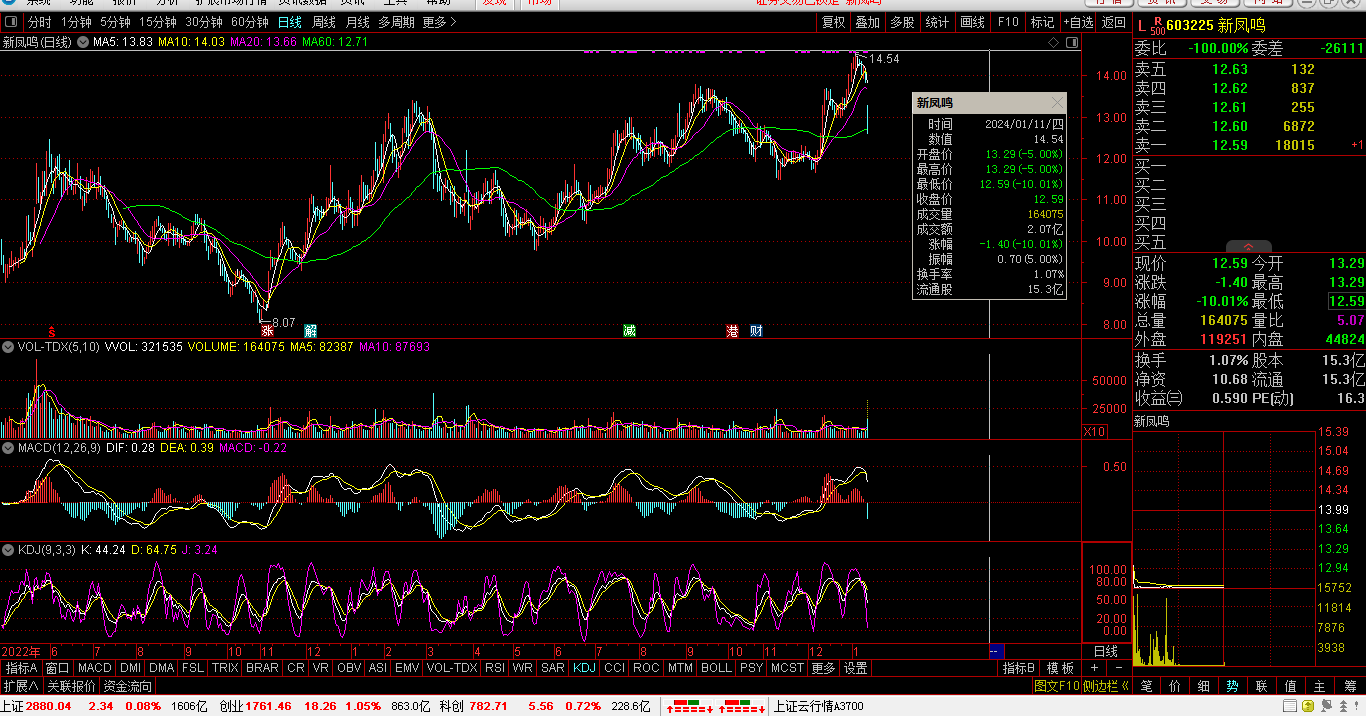Toggle the side panel layout icon above chart
The height and width of the screenshot is (716, 1366).
tap(1072, 43)
